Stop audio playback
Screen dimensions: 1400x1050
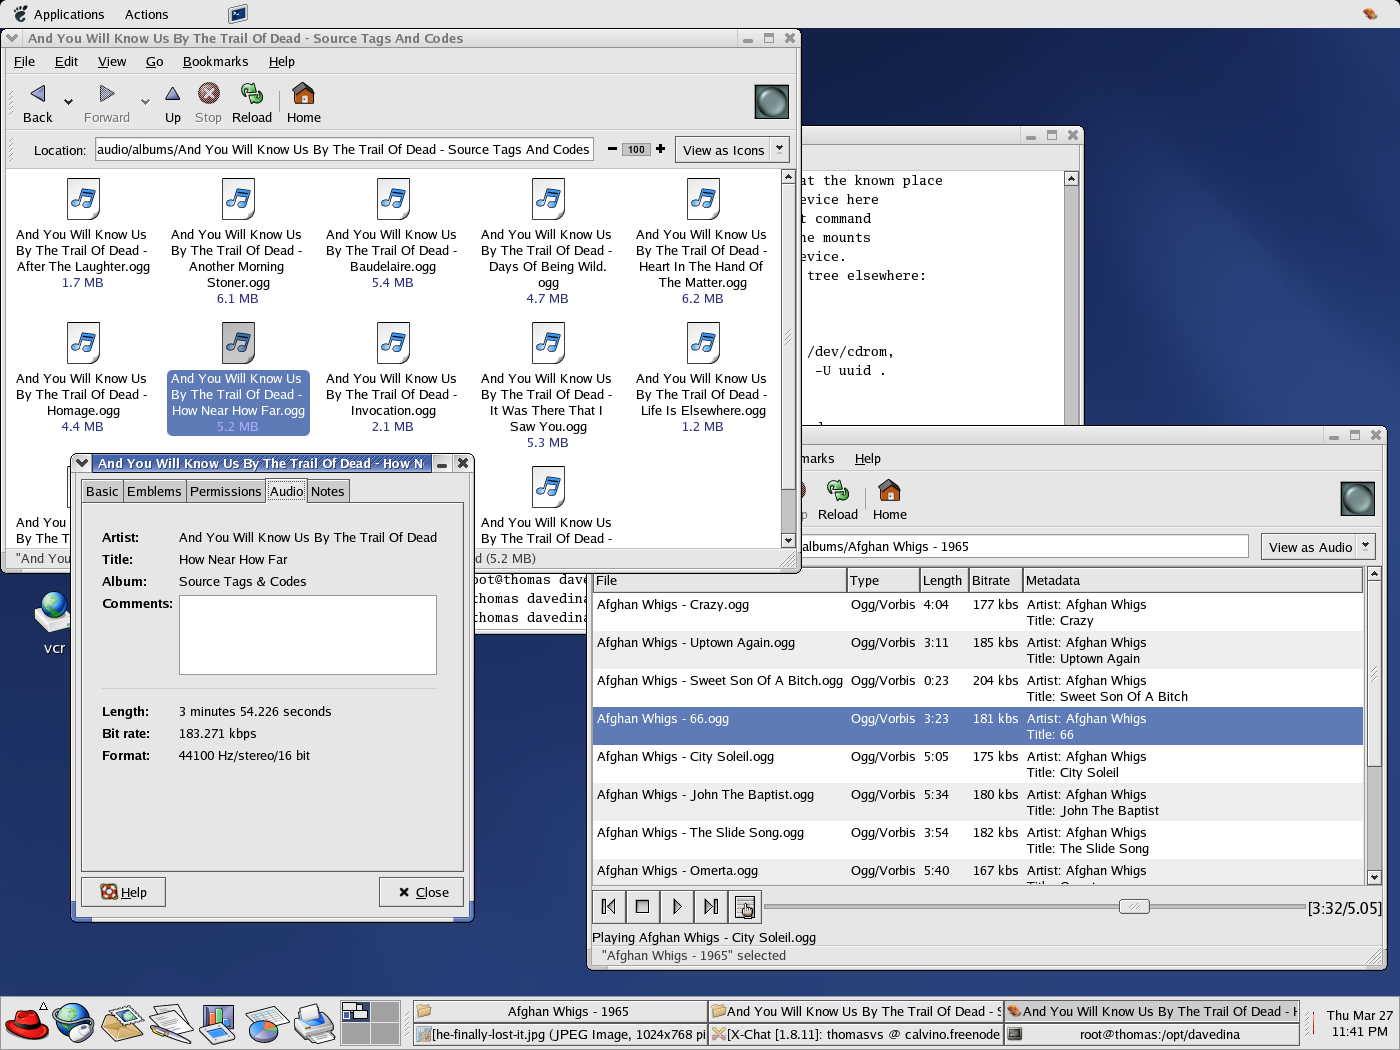point(642,906)
